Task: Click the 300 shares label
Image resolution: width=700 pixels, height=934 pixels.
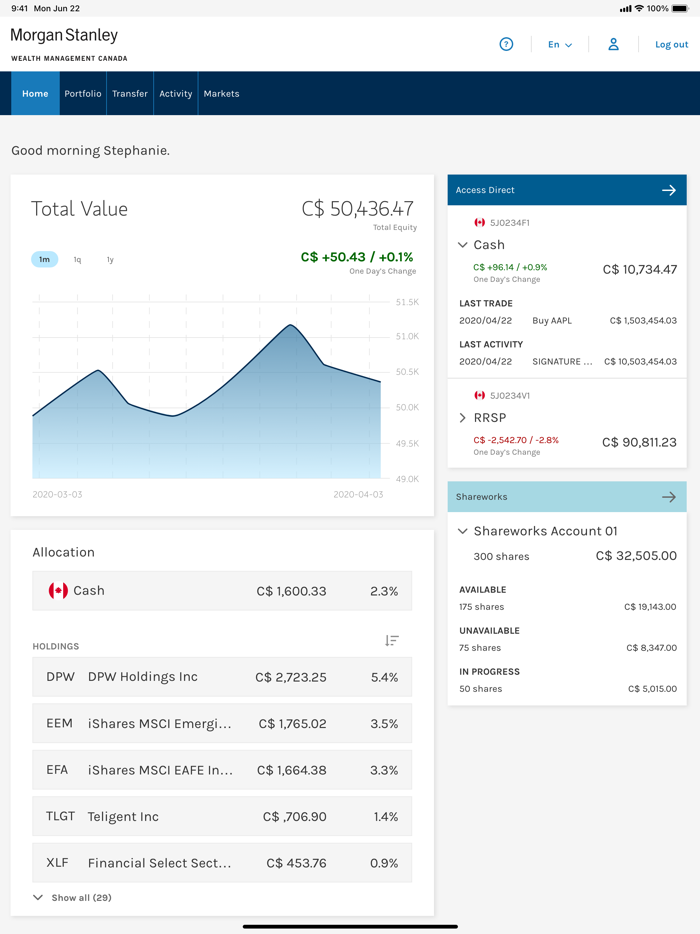Action: [x=501, y=556]
